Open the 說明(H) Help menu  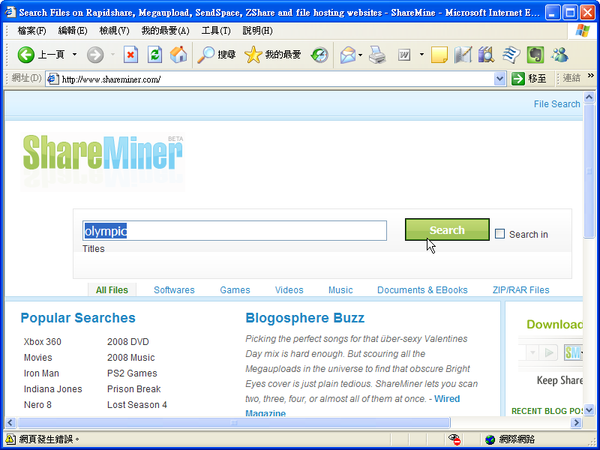pyautogui.click(x=257, y=31)
